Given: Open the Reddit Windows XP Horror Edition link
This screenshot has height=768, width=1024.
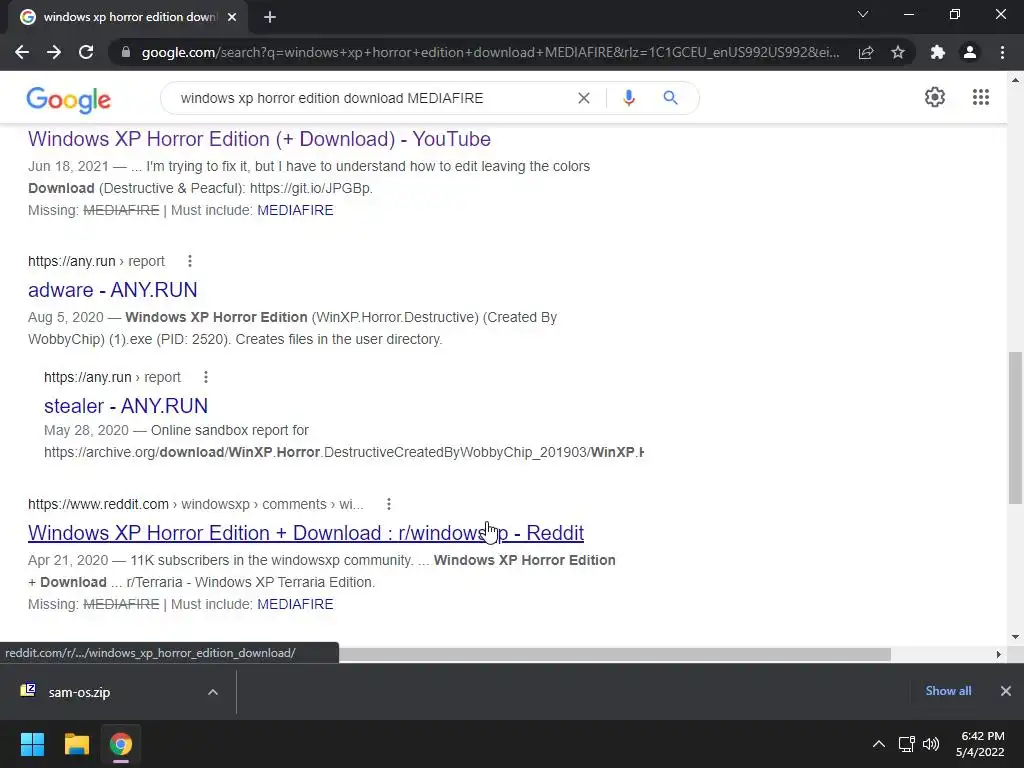Looking at the screenshot, I should [306, 533].
